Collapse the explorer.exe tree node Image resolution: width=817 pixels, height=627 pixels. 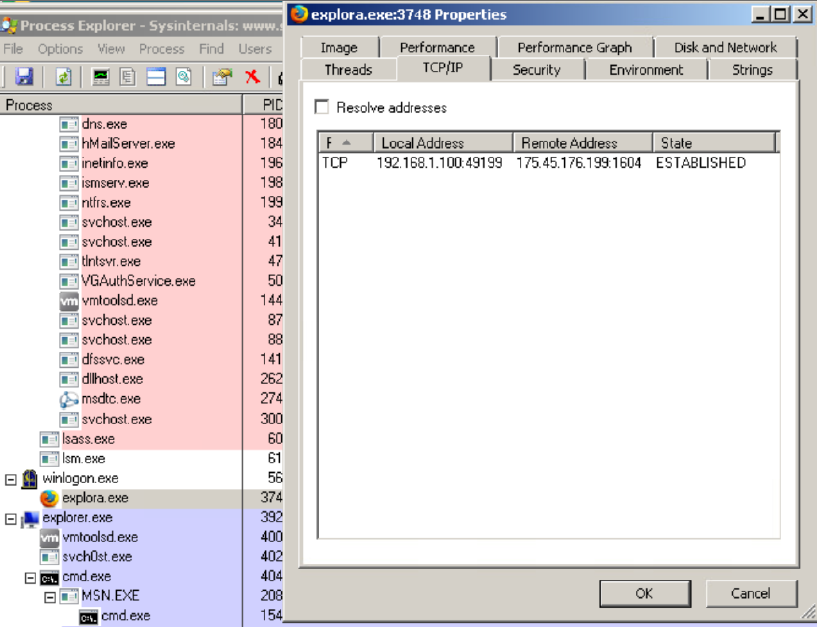[10, 519]
